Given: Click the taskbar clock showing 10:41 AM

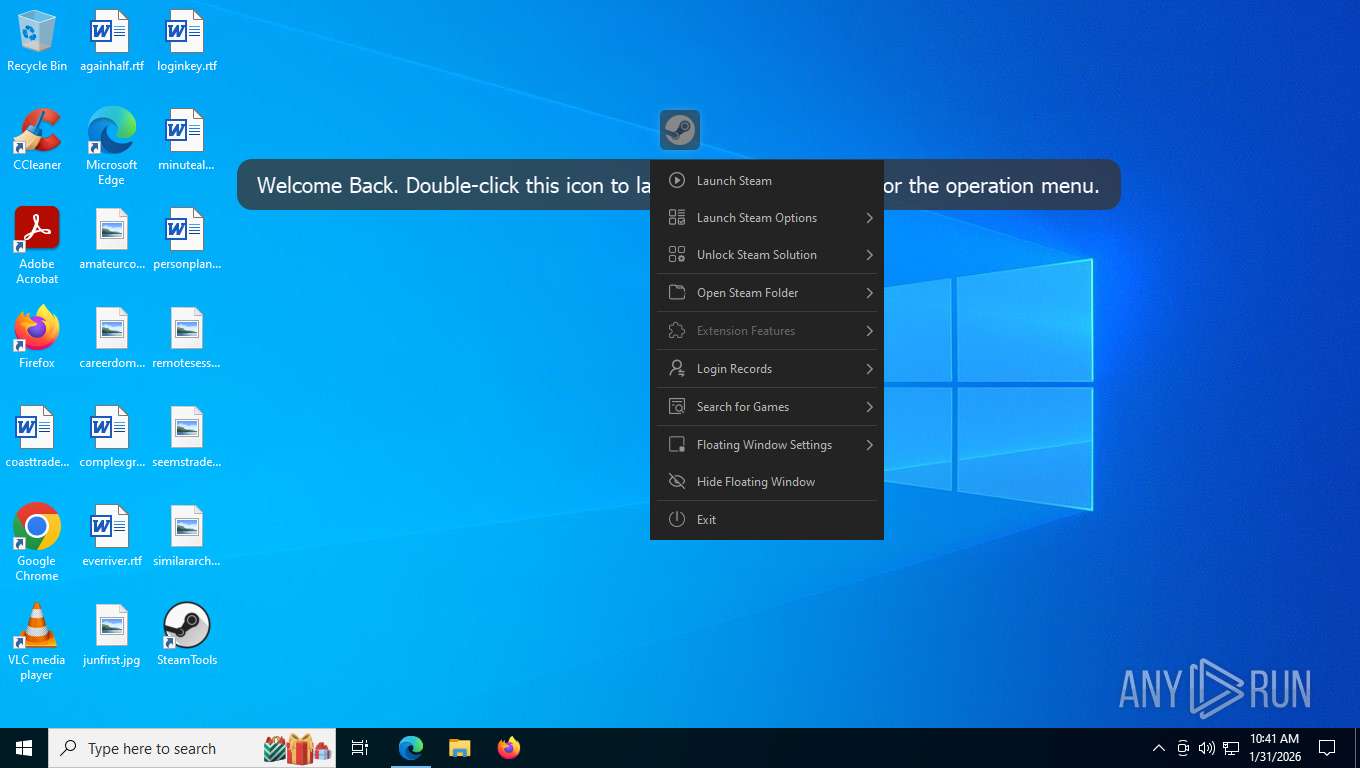Looking at the screenshot, I should (x=1275, y=748).
